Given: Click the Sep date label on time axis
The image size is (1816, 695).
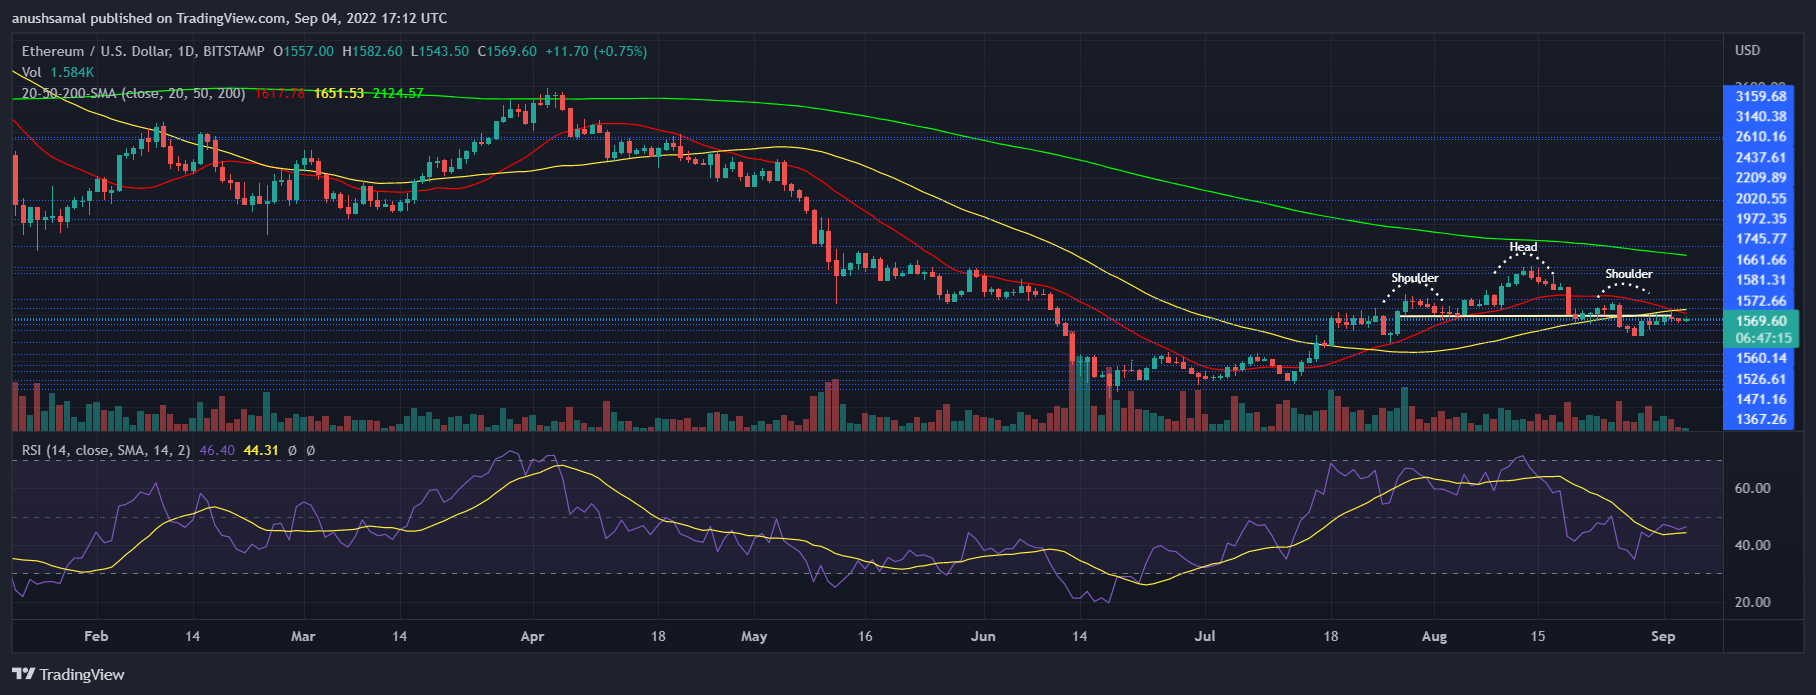Looking at the screenshot, I should pos(1663,636).
